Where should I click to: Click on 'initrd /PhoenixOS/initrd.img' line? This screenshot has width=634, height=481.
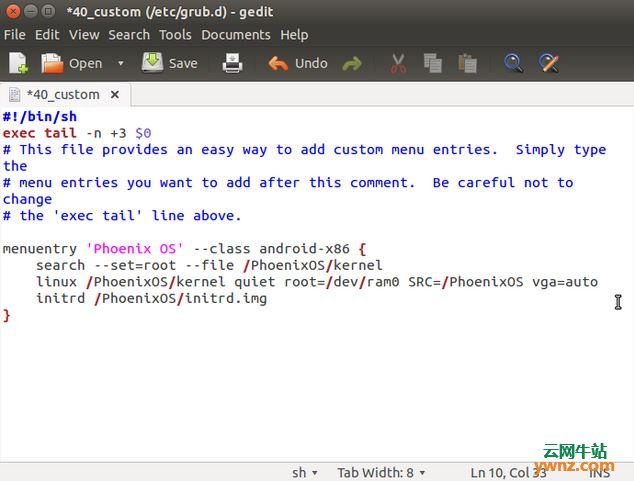151,299
